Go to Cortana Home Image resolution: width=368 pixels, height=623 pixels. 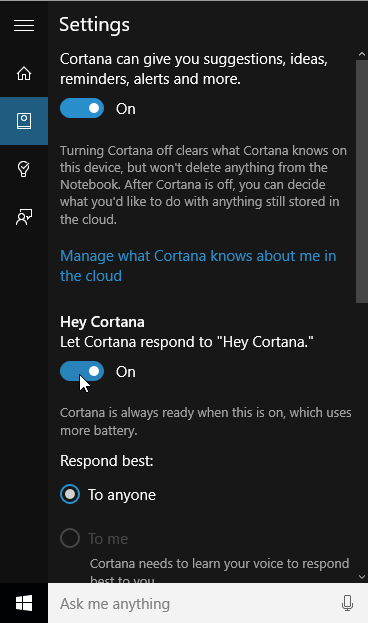[x=24, y=73]
